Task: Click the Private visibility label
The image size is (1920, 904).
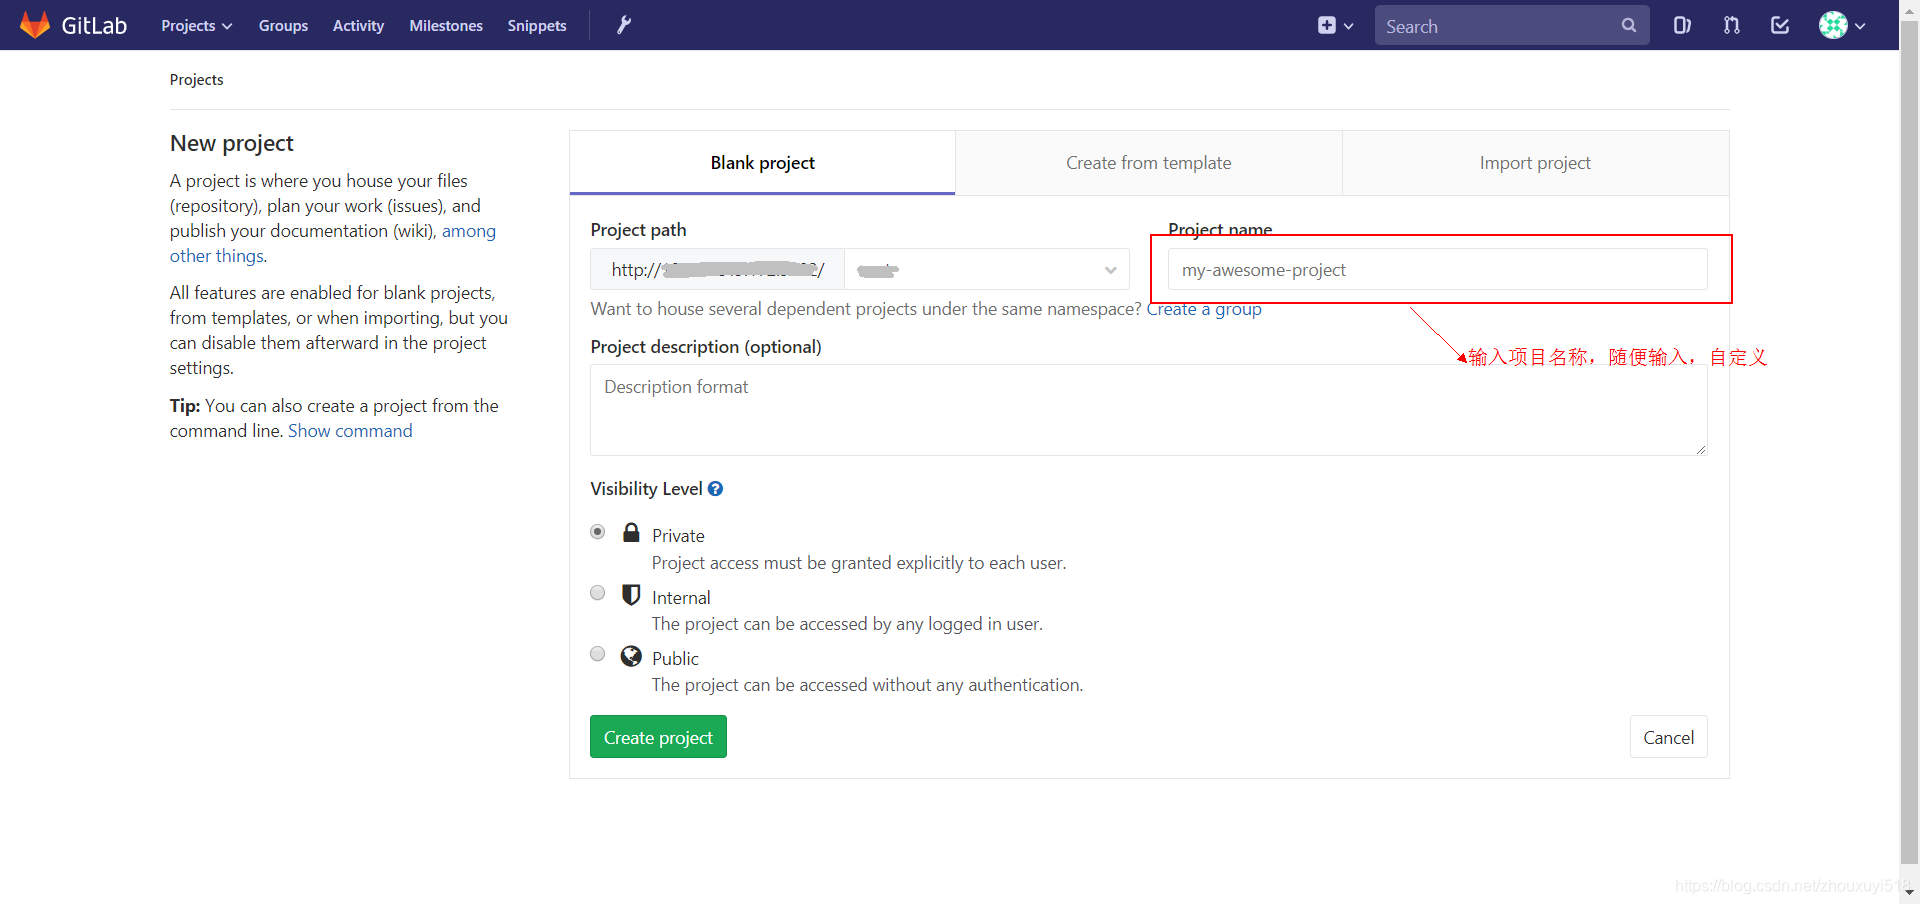Action: coord(678,536)
